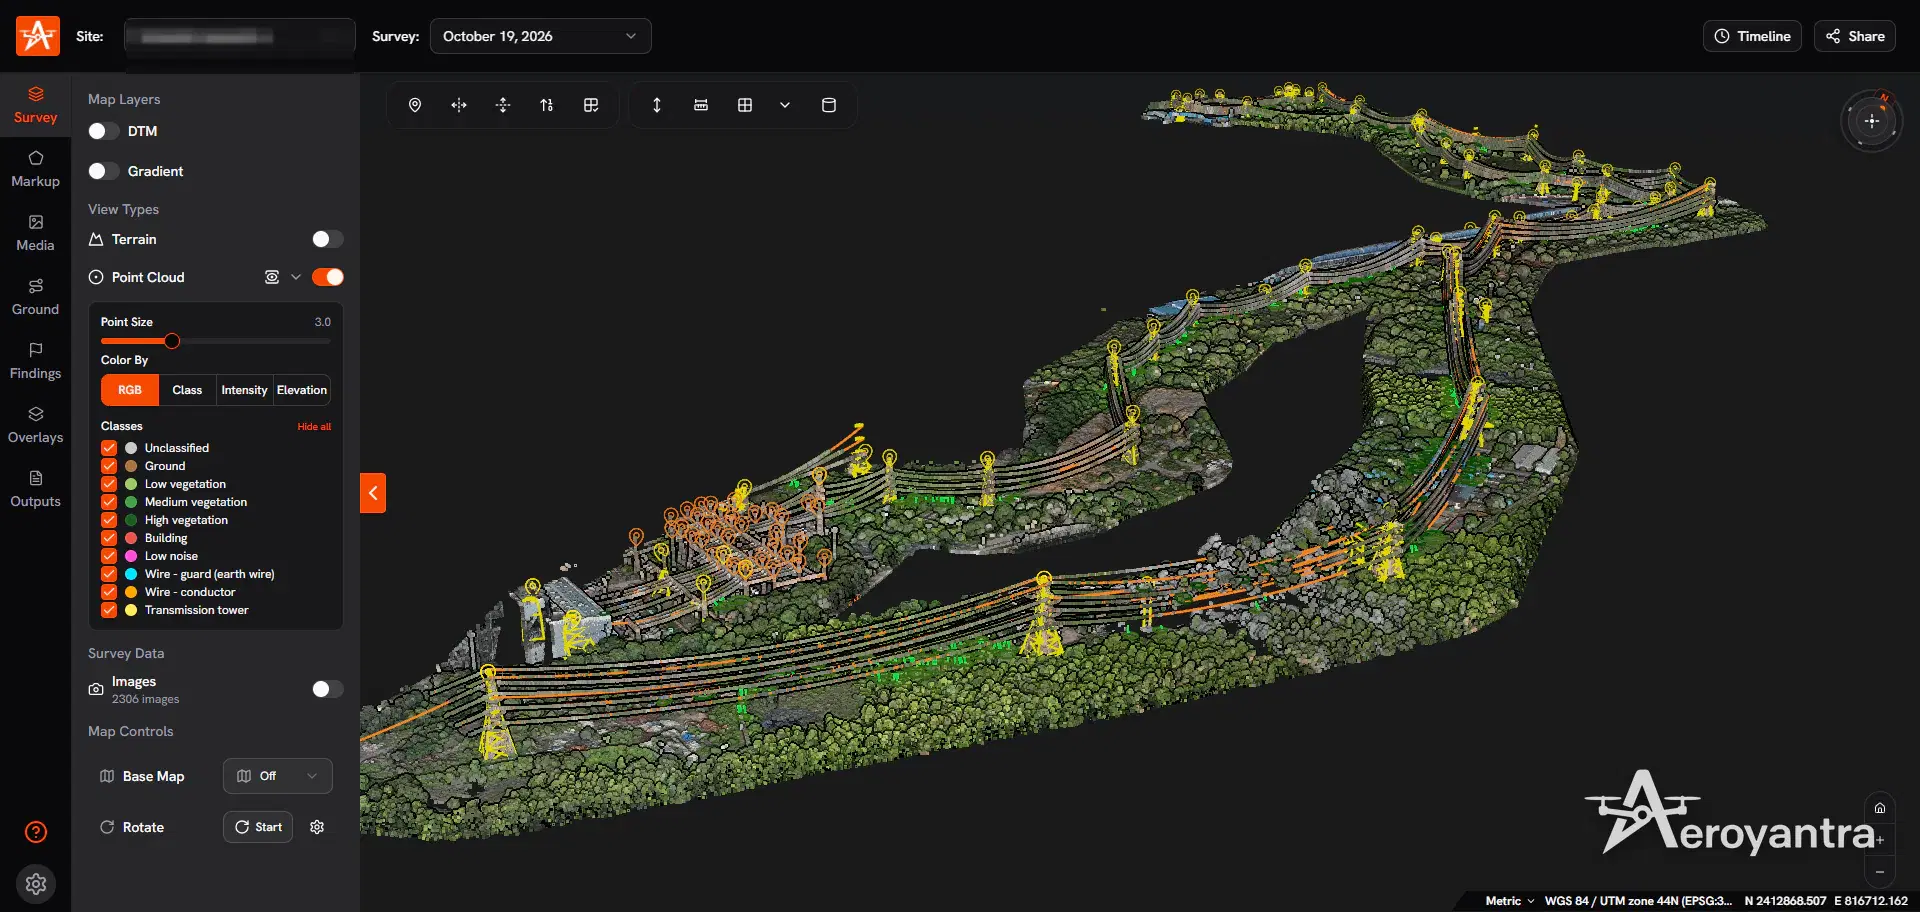Select the vertical split arrows tool

503,105
